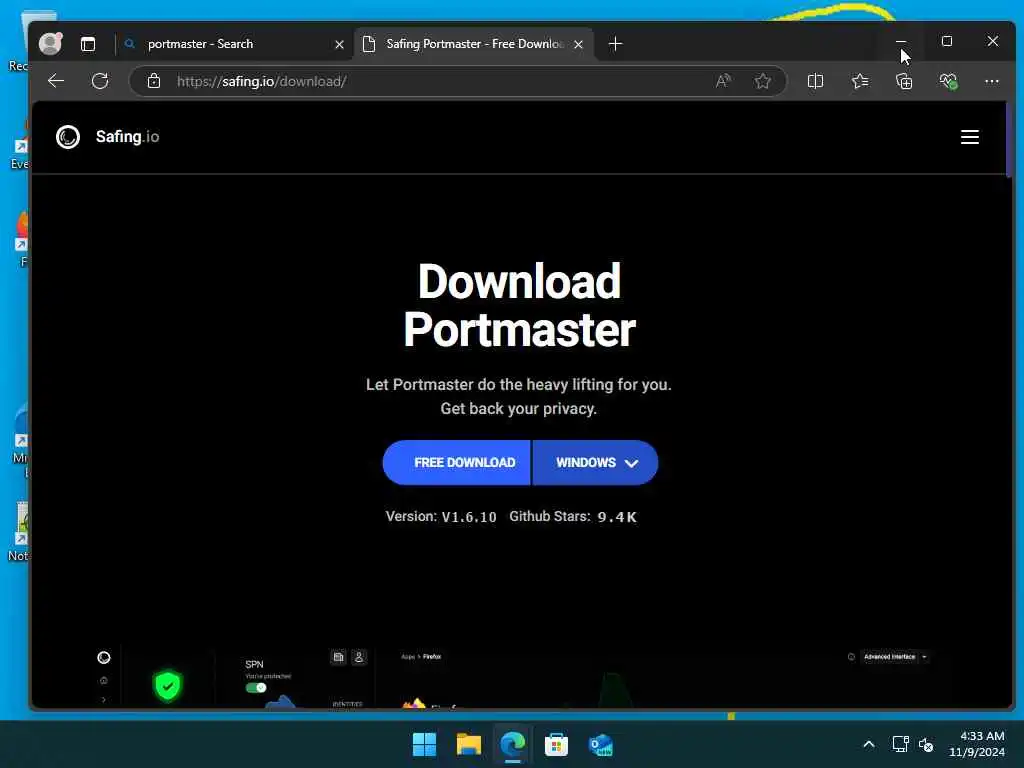Open the Windows Start menu
Image resolution: width=1024 pixels, height=768 pixels.
click(x=424, y=744)
